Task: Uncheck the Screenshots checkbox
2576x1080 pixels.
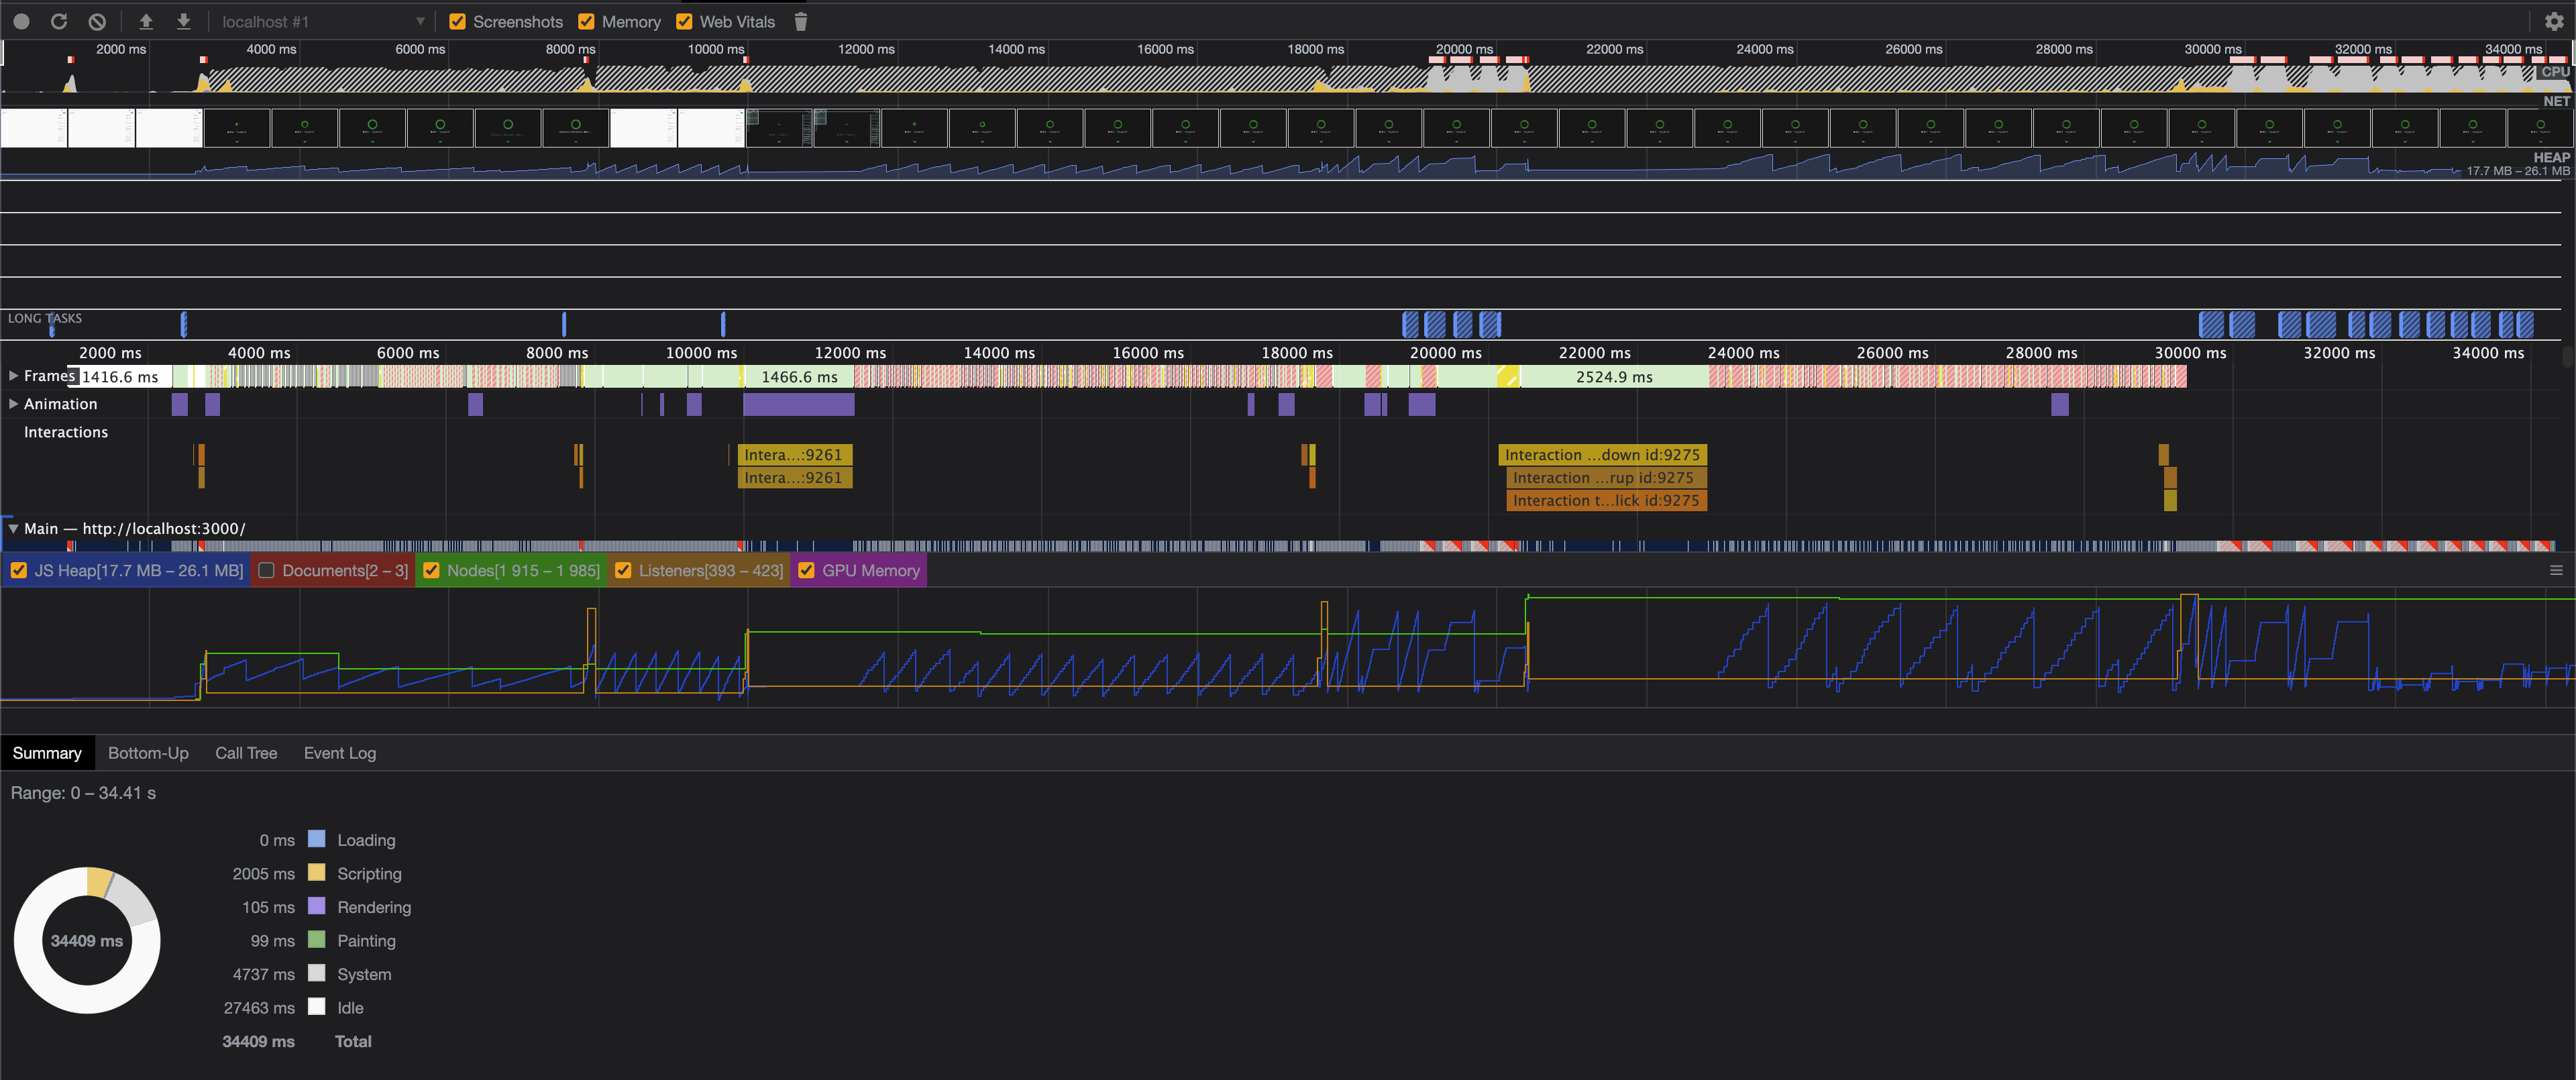Action: (458, 21)
